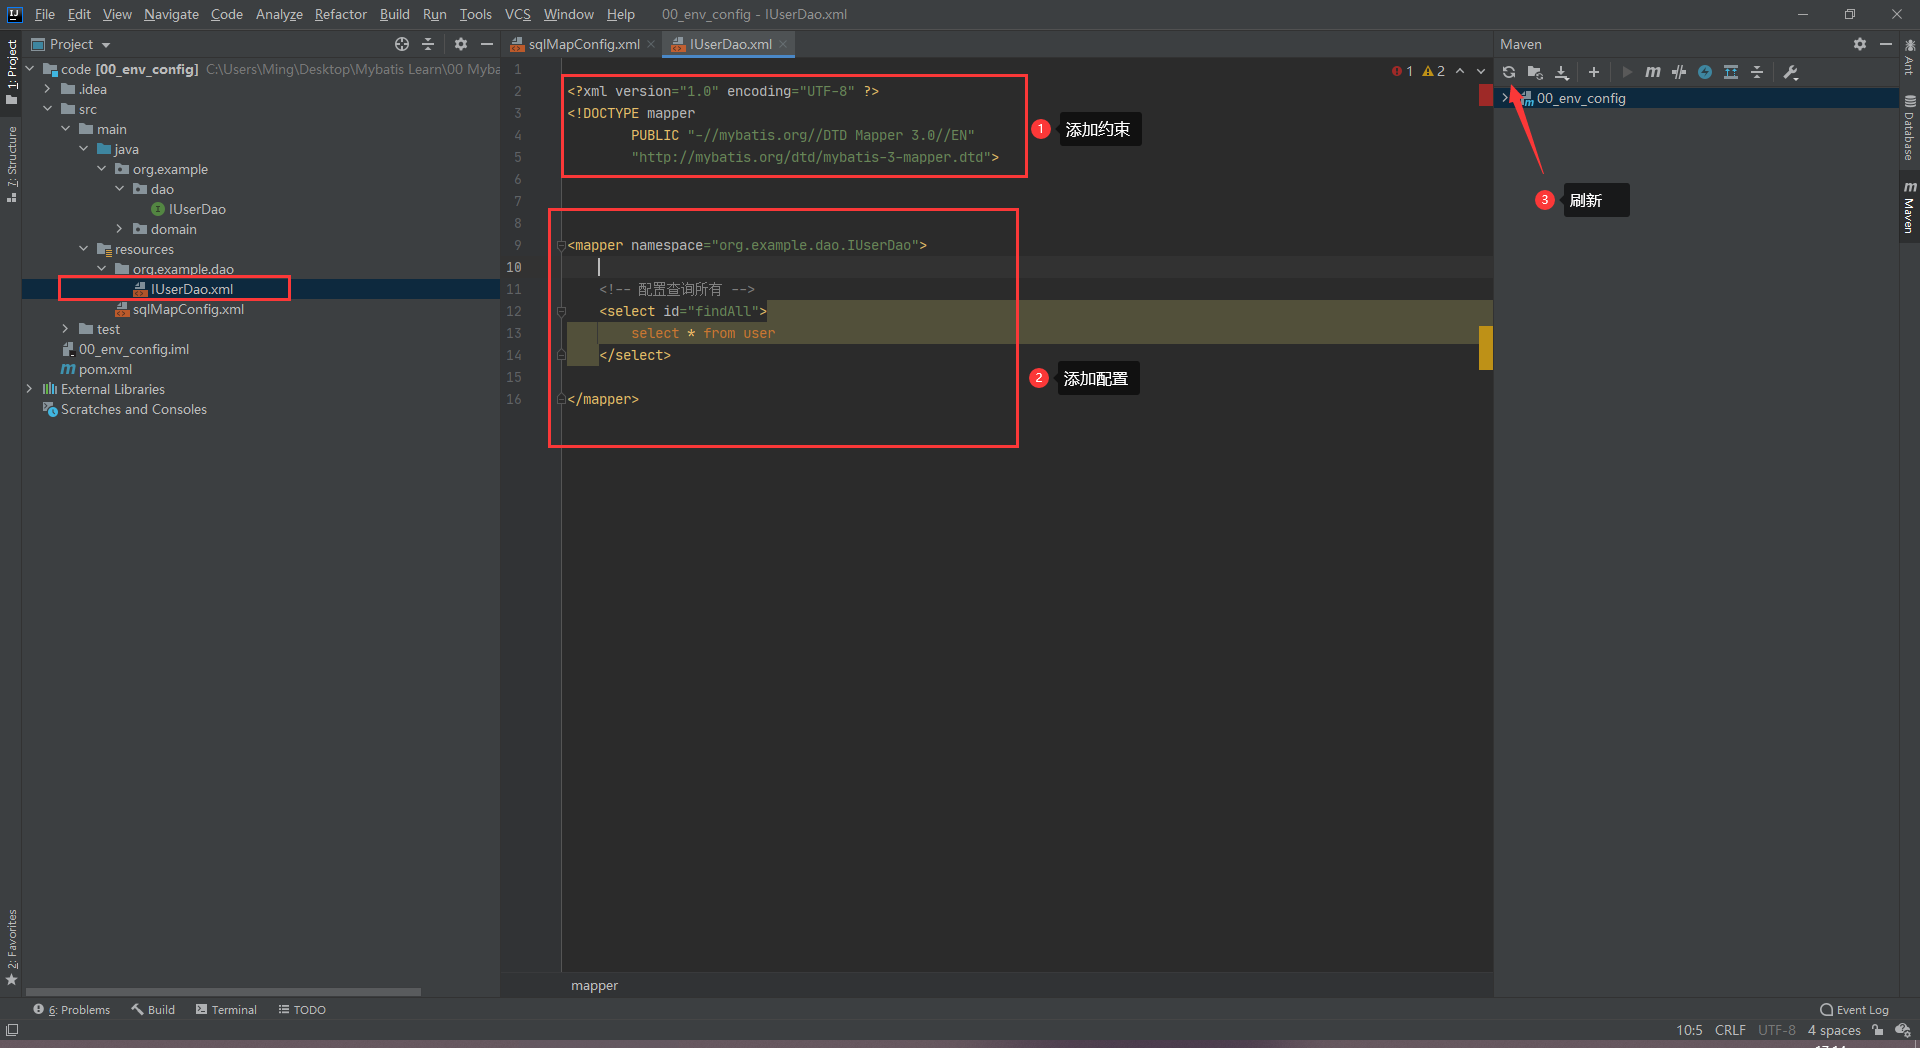The image size is (1920, 1048).
Task: Click Project panel horizontal scrollbar
Action: (x=222, y=992)
